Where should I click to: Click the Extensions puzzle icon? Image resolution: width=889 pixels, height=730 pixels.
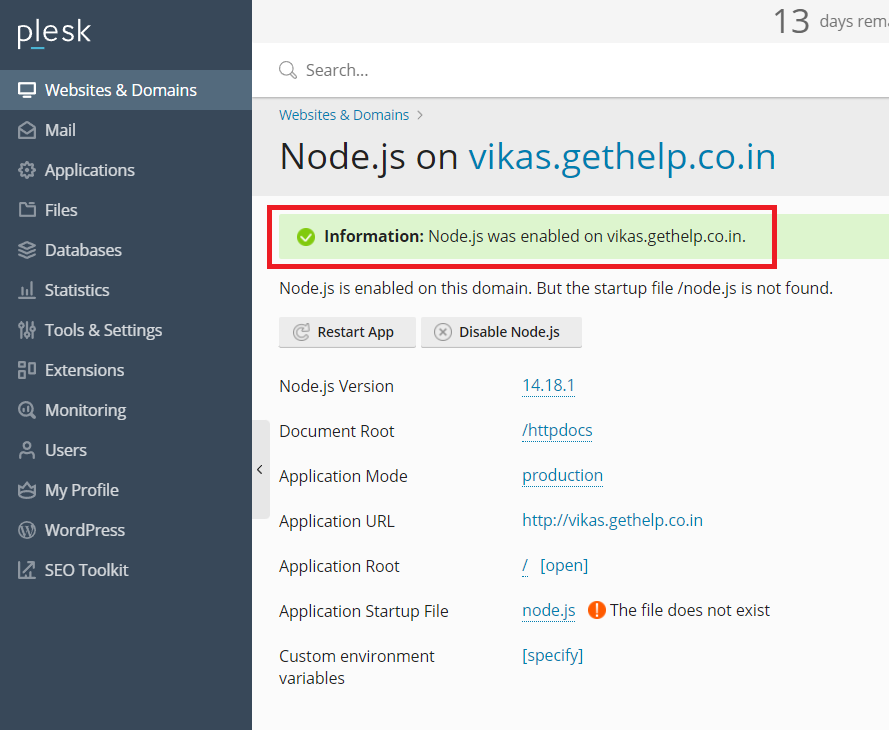(x=27, y=370)
